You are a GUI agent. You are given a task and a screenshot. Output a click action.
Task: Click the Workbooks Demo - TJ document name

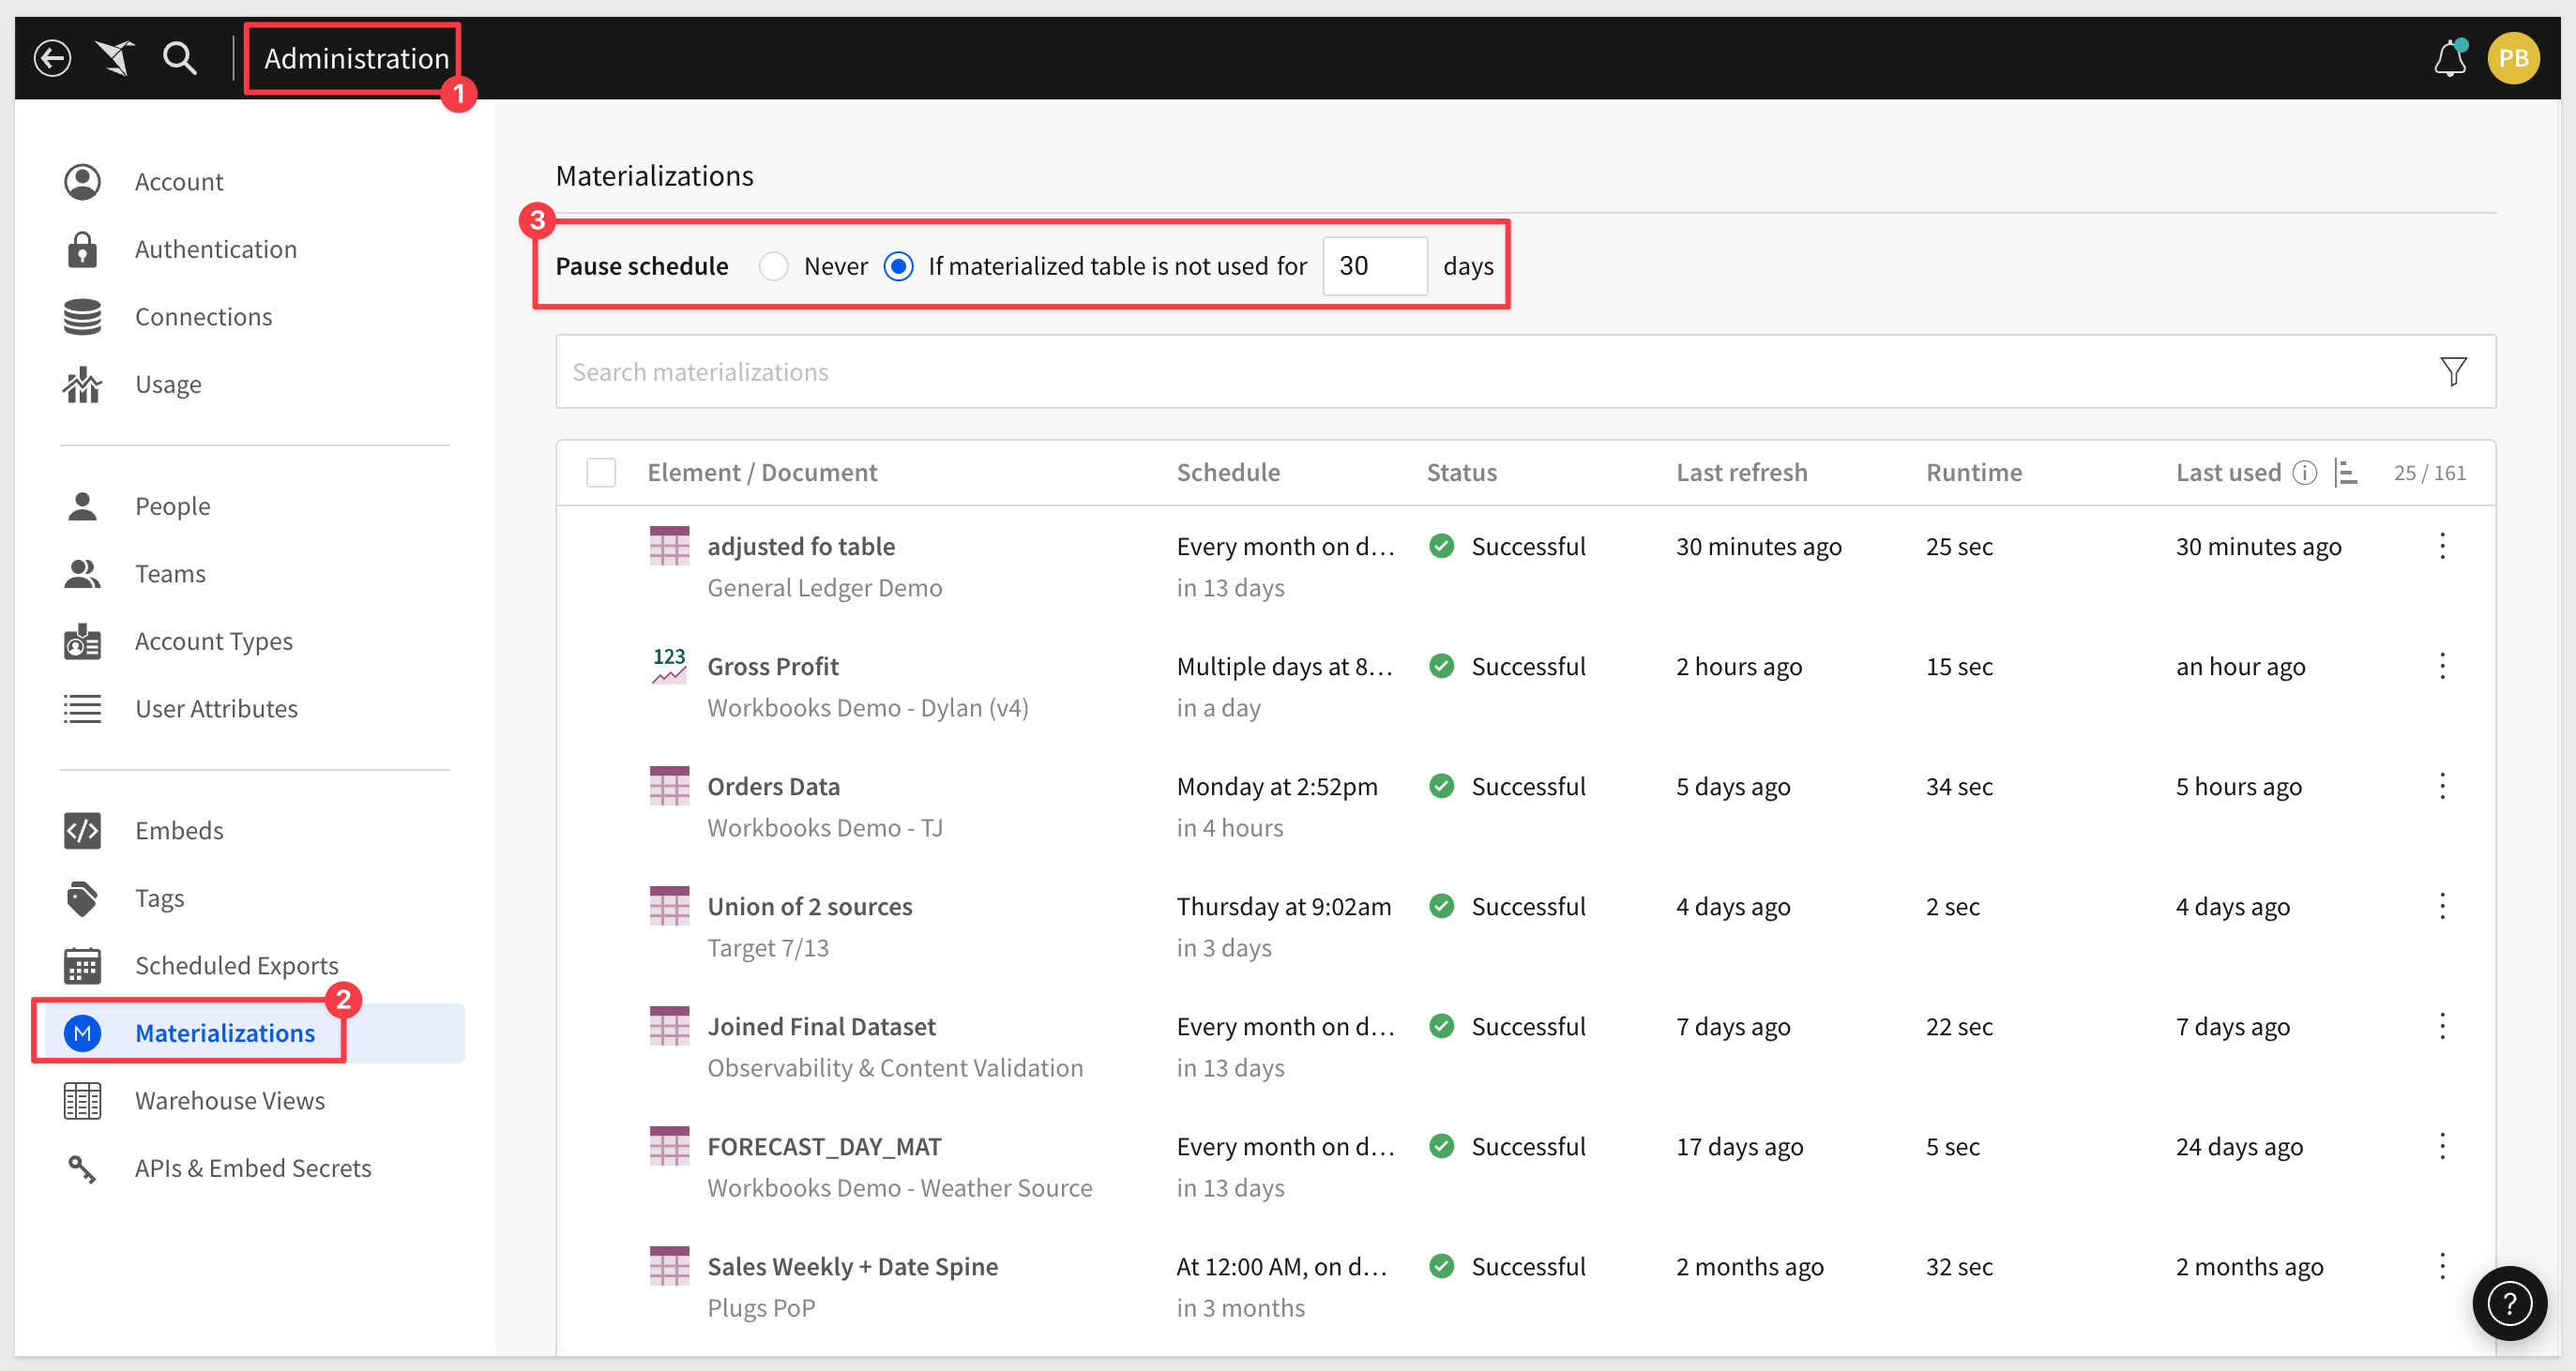point(825,828)
